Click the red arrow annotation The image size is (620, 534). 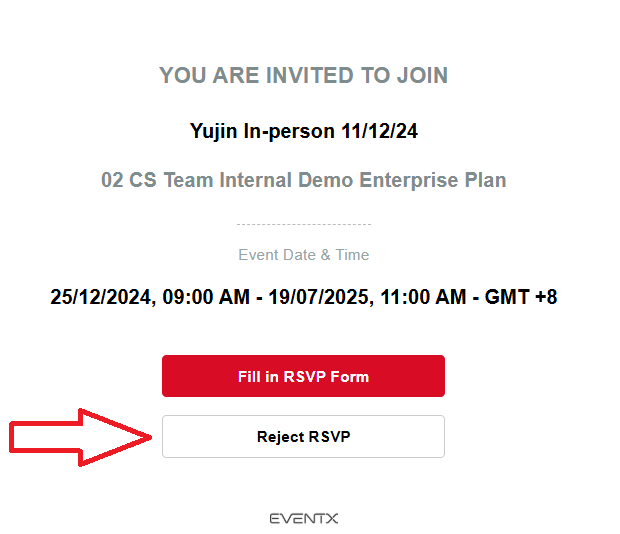(81, 437)
